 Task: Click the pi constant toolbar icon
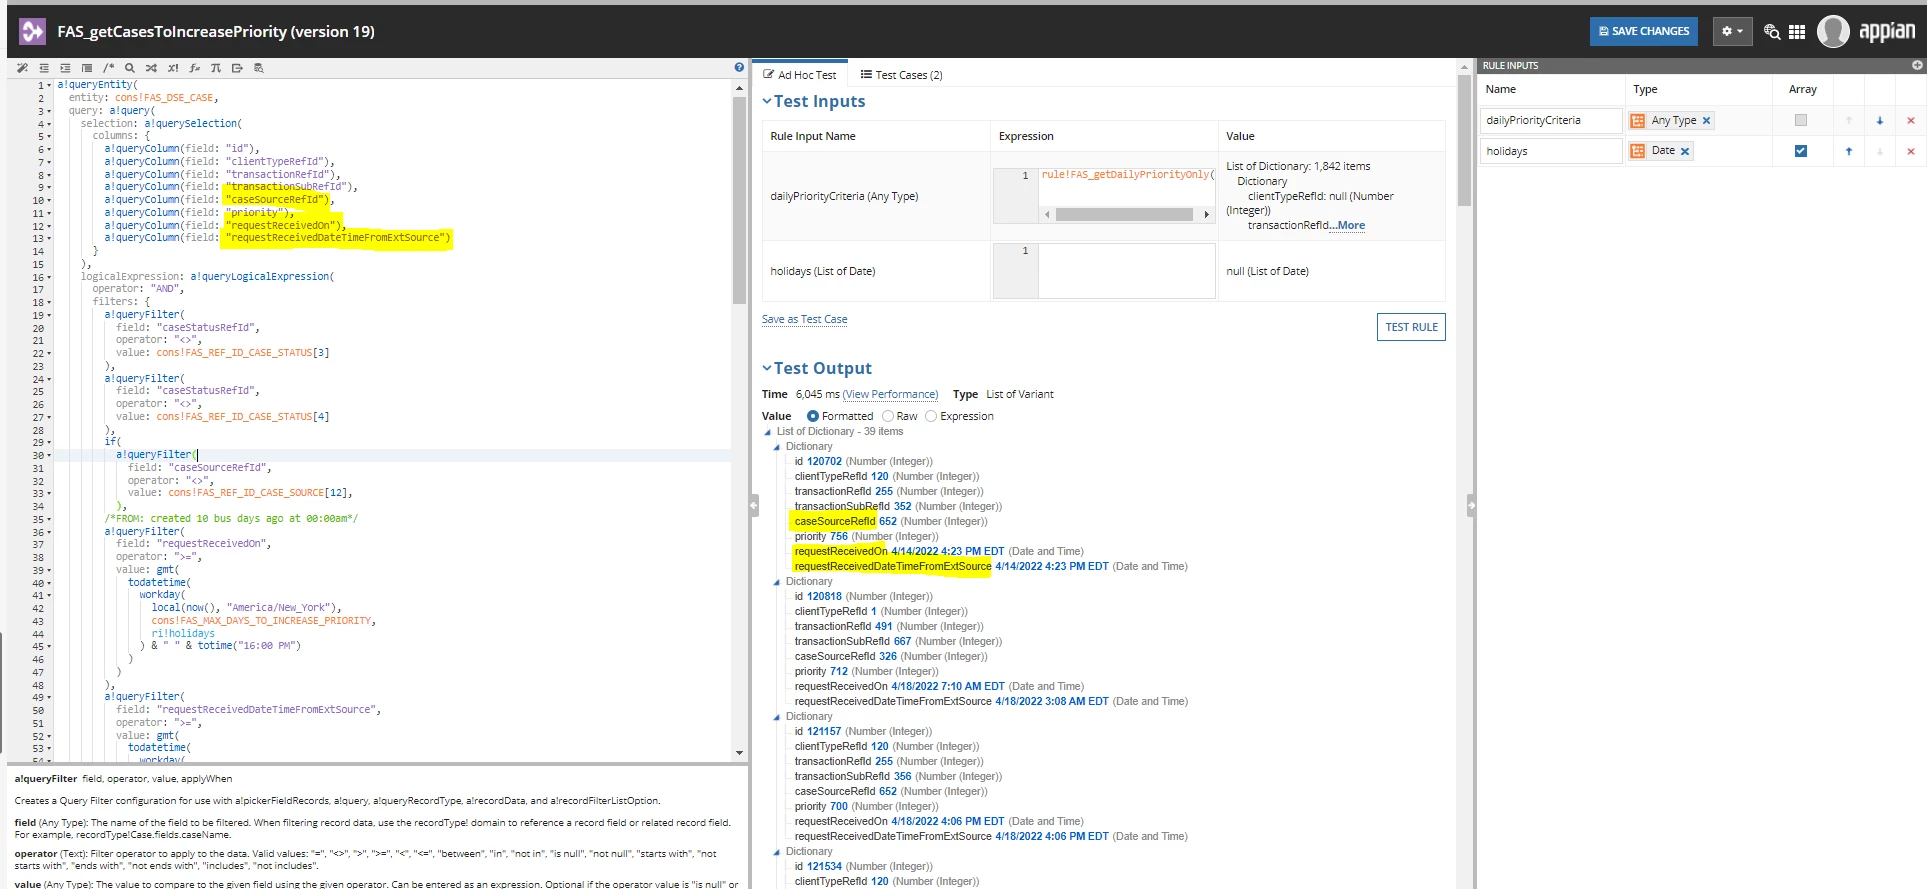pos(216,68)
